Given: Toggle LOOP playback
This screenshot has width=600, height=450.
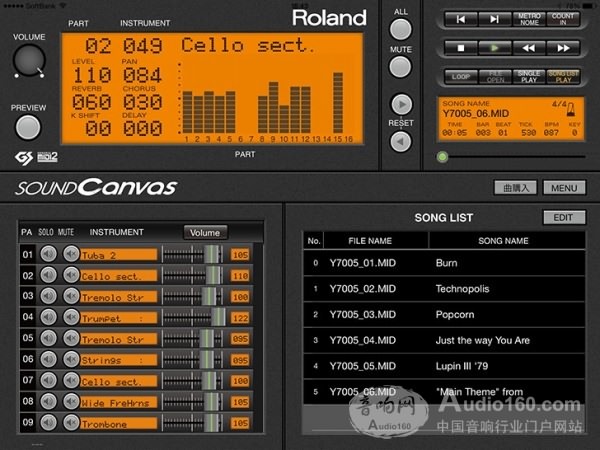Looking at the screenshot, I should tap(461, 77).
